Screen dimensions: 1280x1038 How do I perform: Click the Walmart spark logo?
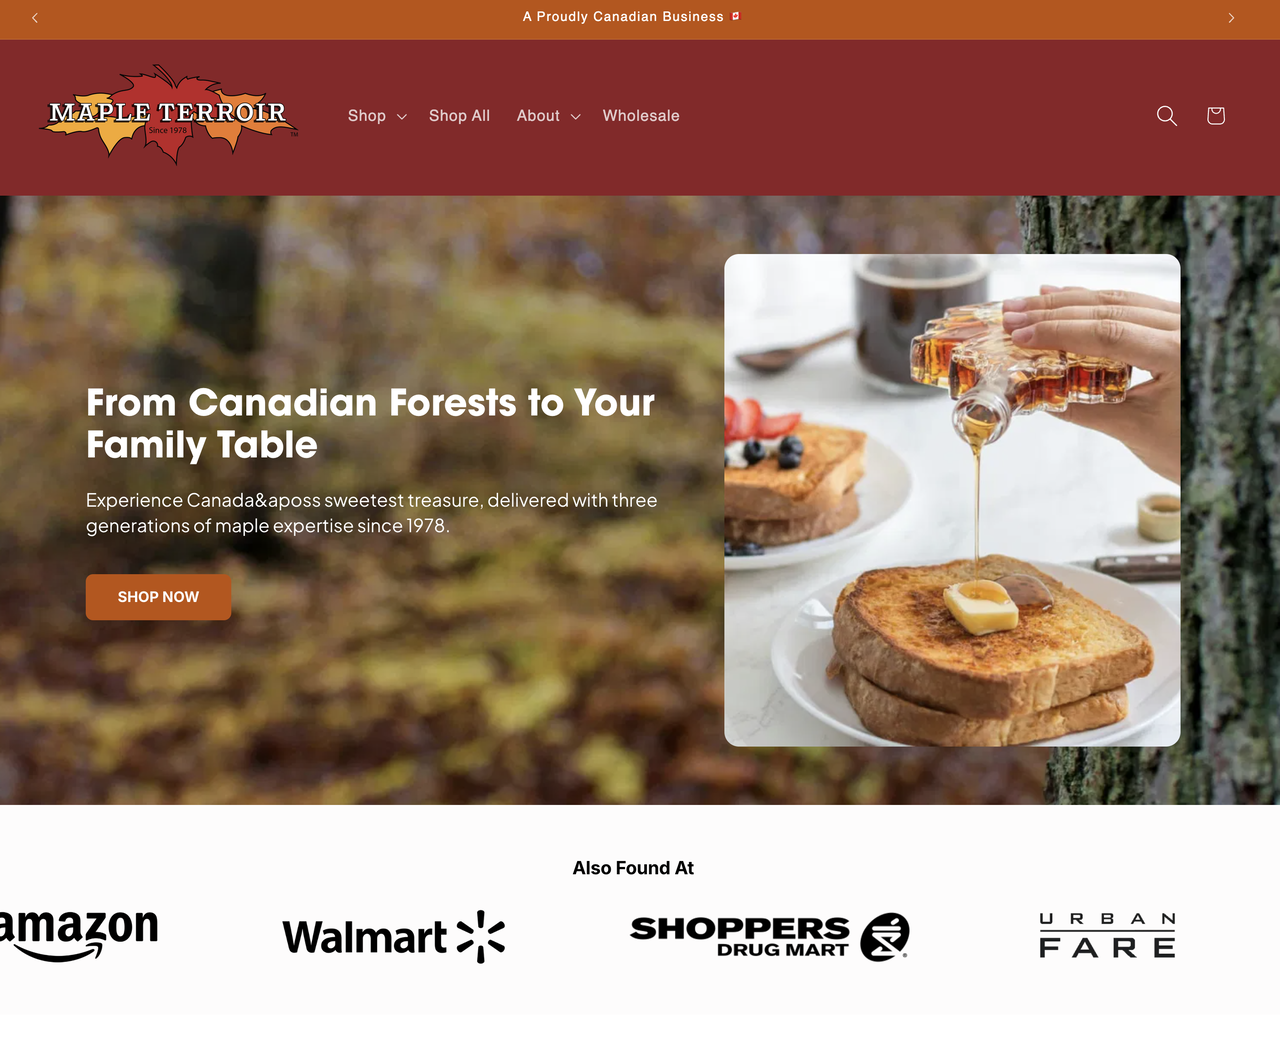394,937
